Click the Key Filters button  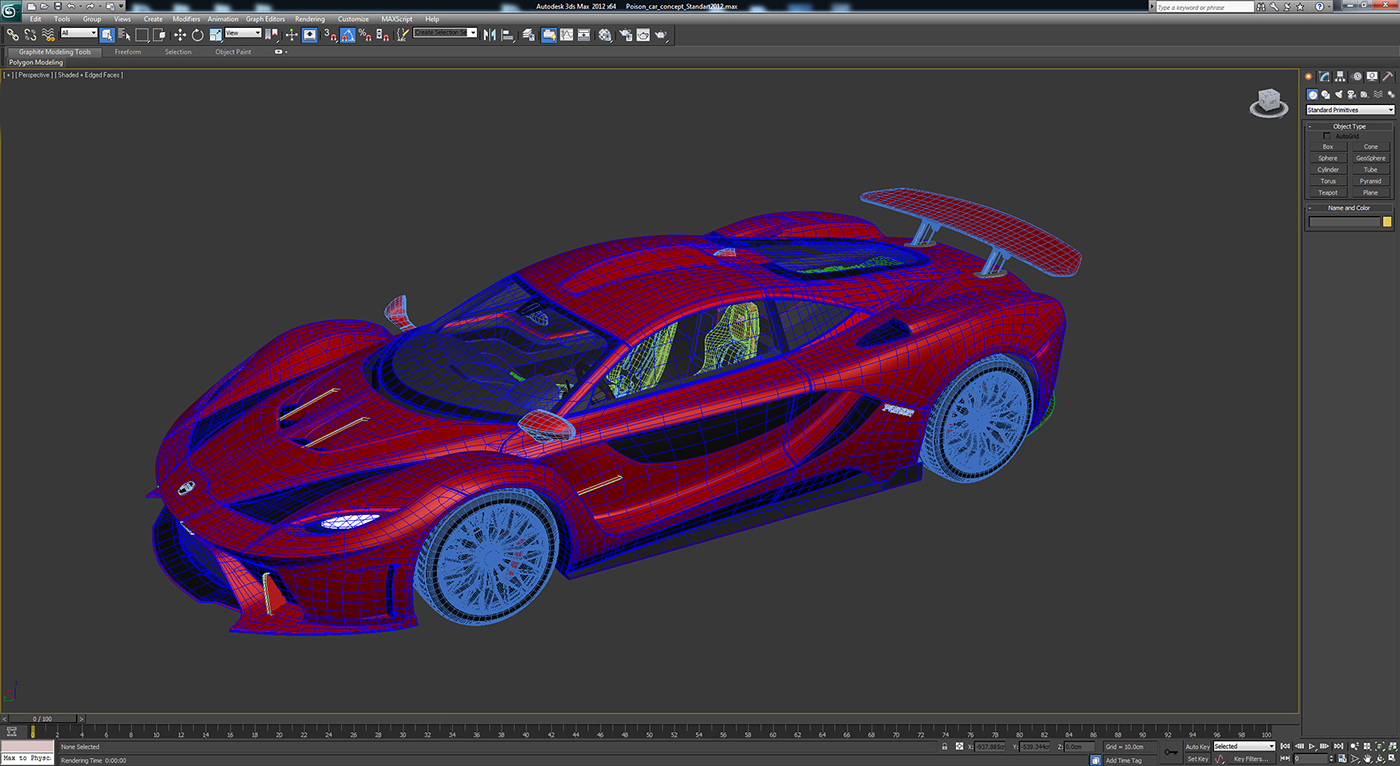point(1251,759)
